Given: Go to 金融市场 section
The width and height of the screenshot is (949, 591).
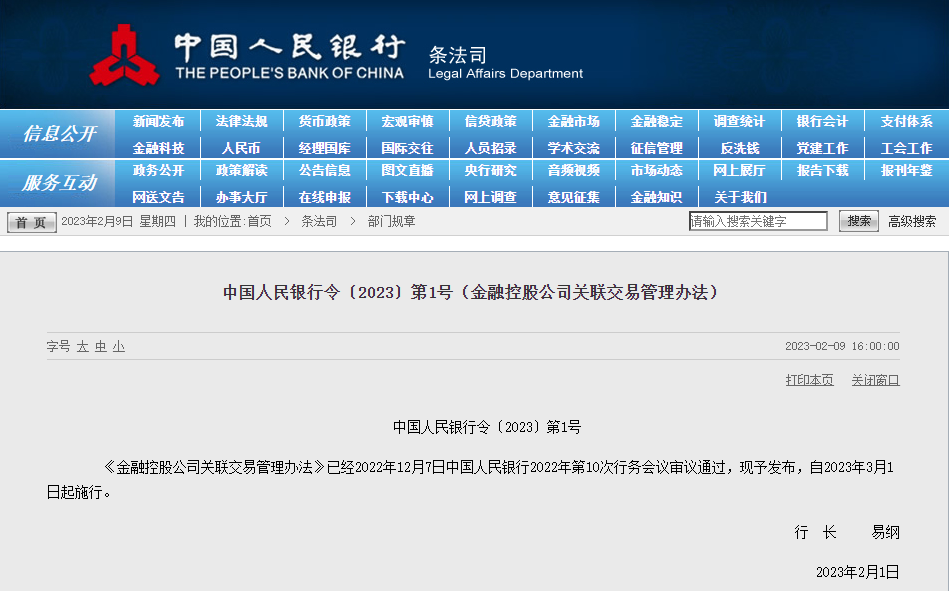Looking at the screenshot, I should click(573, 122).
